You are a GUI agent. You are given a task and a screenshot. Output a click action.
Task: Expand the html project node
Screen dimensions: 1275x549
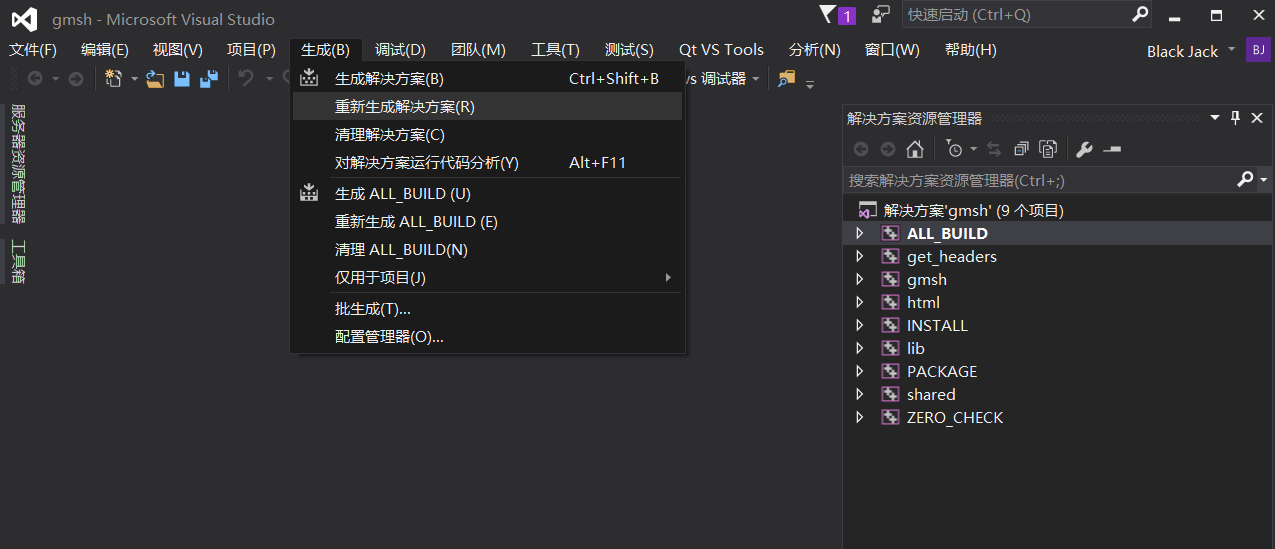tap(859, 302)
